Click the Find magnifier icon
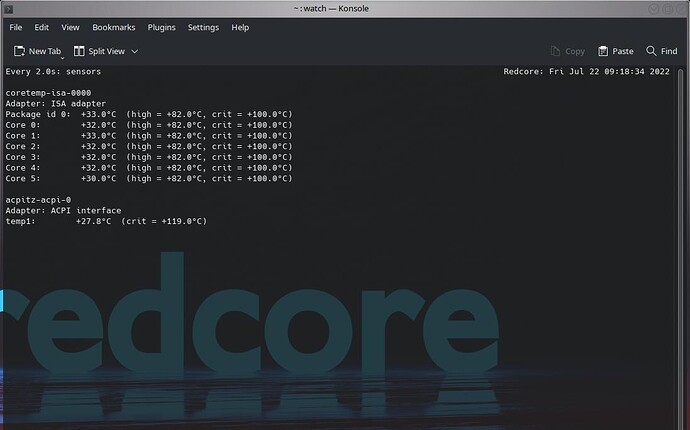The width and height of the screenshot is (690, 430). point(651,51)
